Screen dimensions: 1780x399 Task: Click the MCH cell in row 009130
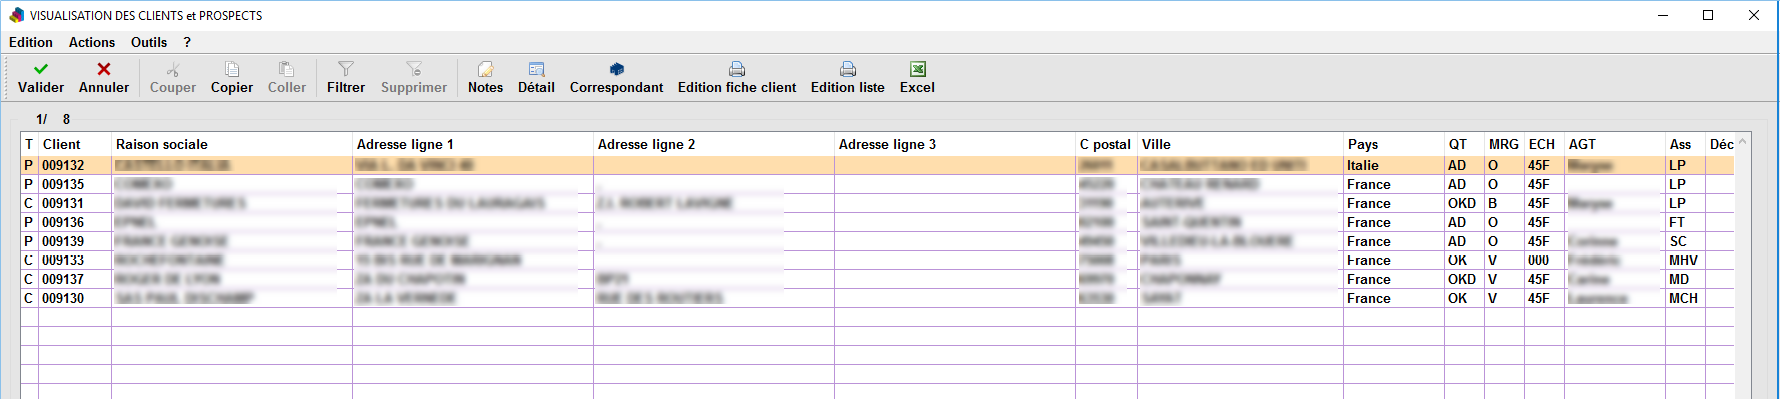[1685, 298]
